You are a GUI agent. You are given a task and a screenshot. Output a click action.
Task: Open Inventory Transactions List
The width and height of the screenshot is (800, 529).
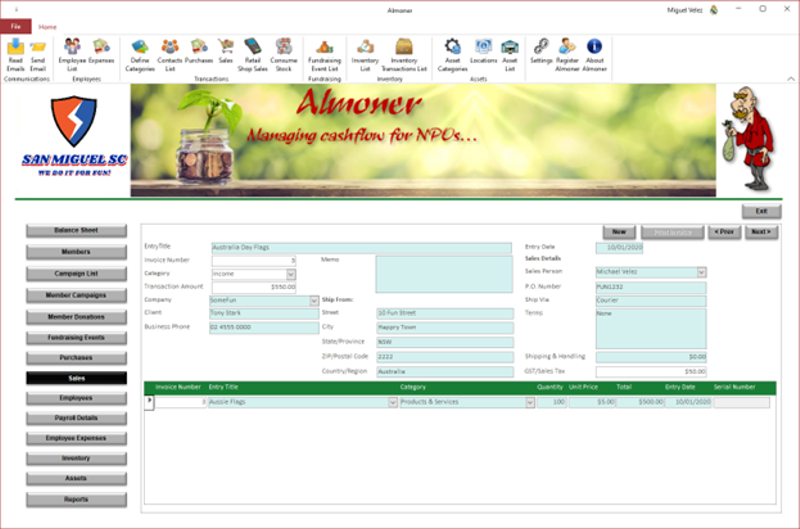point(404,55)
